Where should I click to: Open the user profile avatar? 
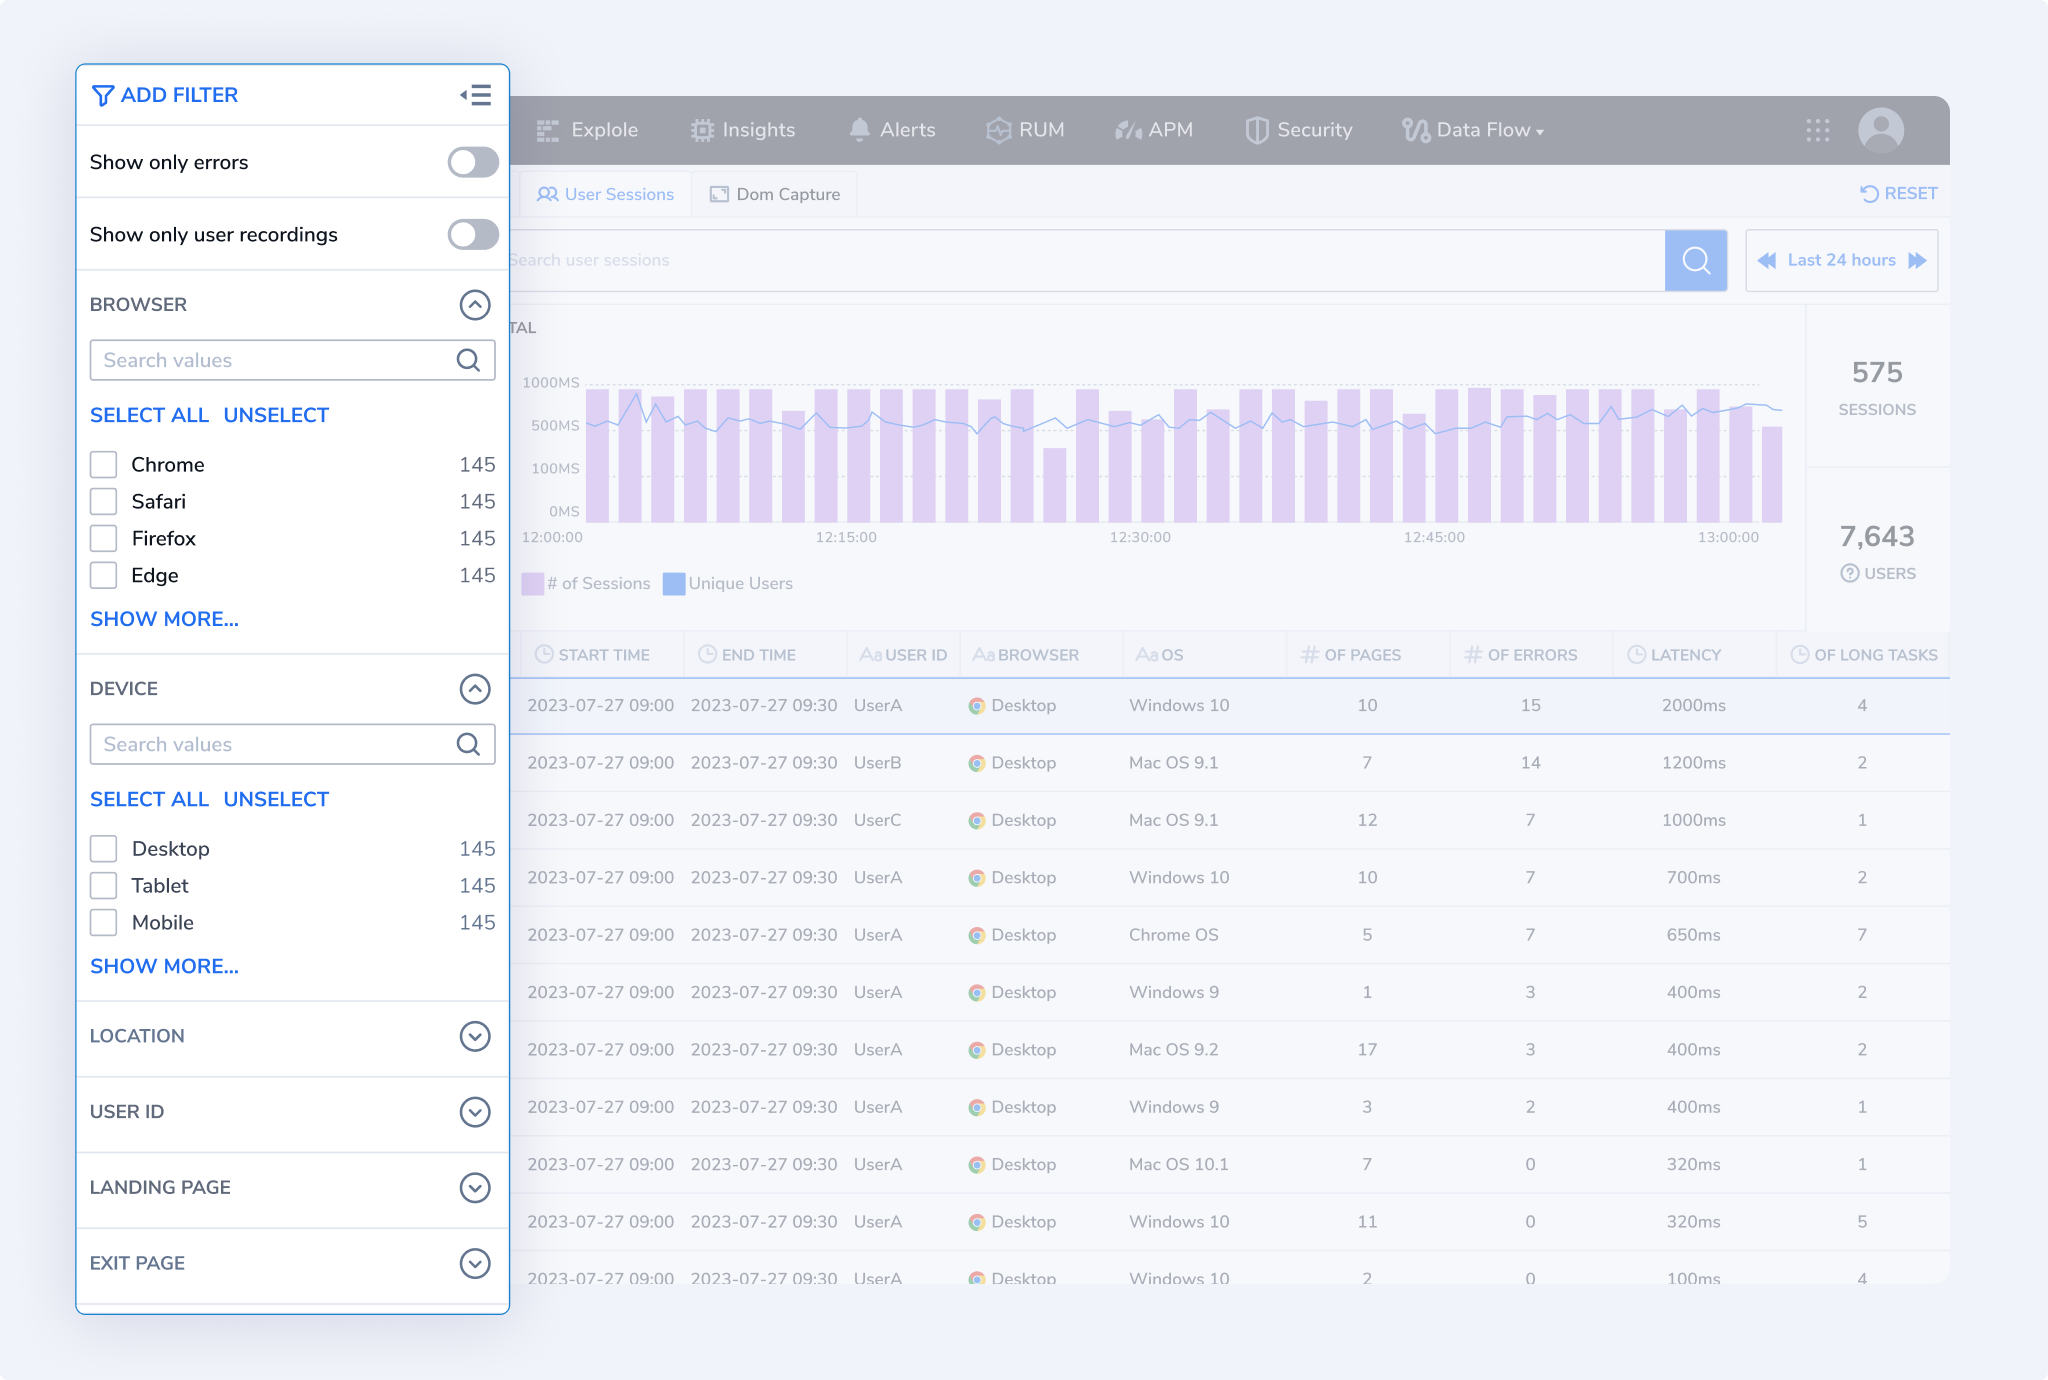[1881, 130]
